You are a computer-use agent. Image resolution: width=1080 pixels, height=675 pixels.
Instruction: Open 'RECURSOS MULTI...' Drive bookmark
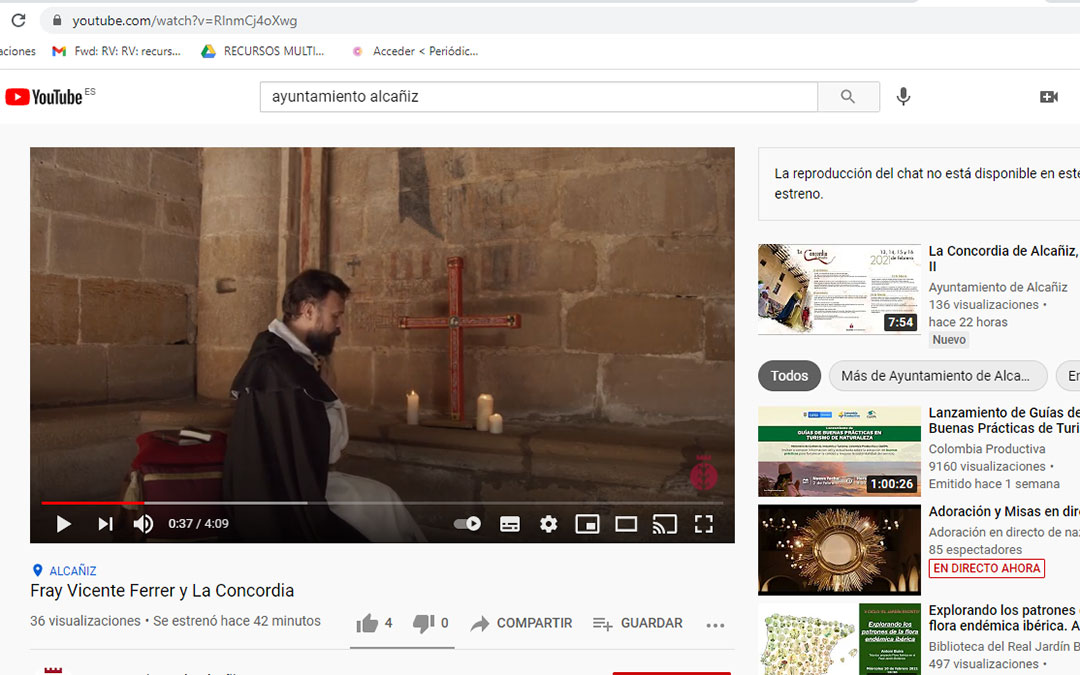tap(262, 51)
